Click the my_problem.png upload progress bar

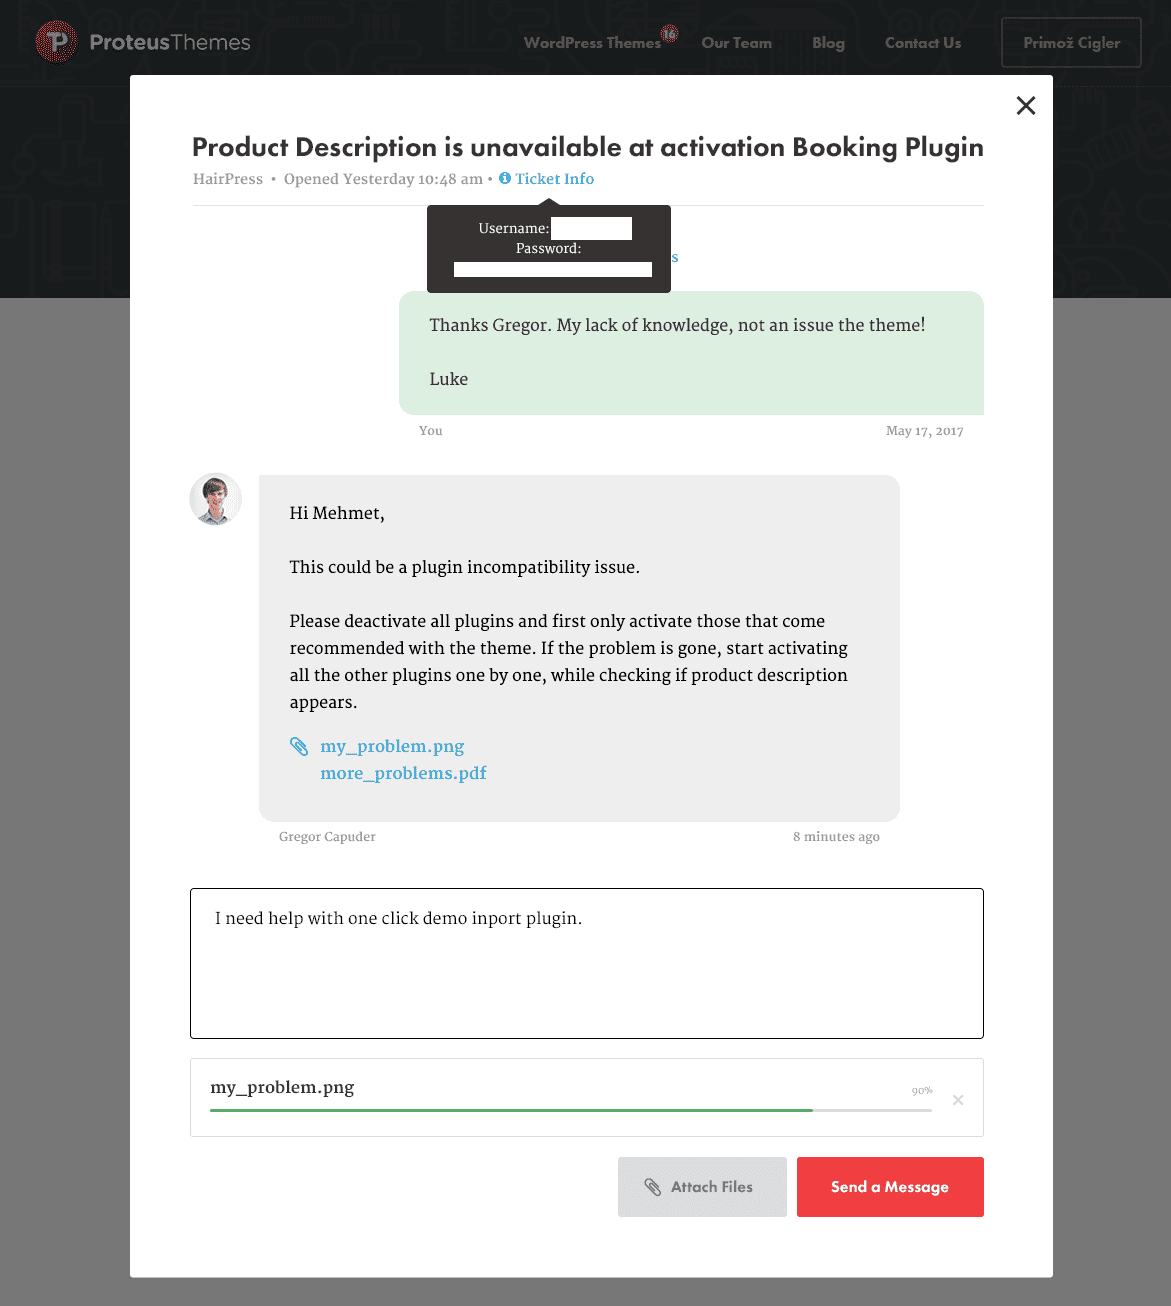point(571,1110)
